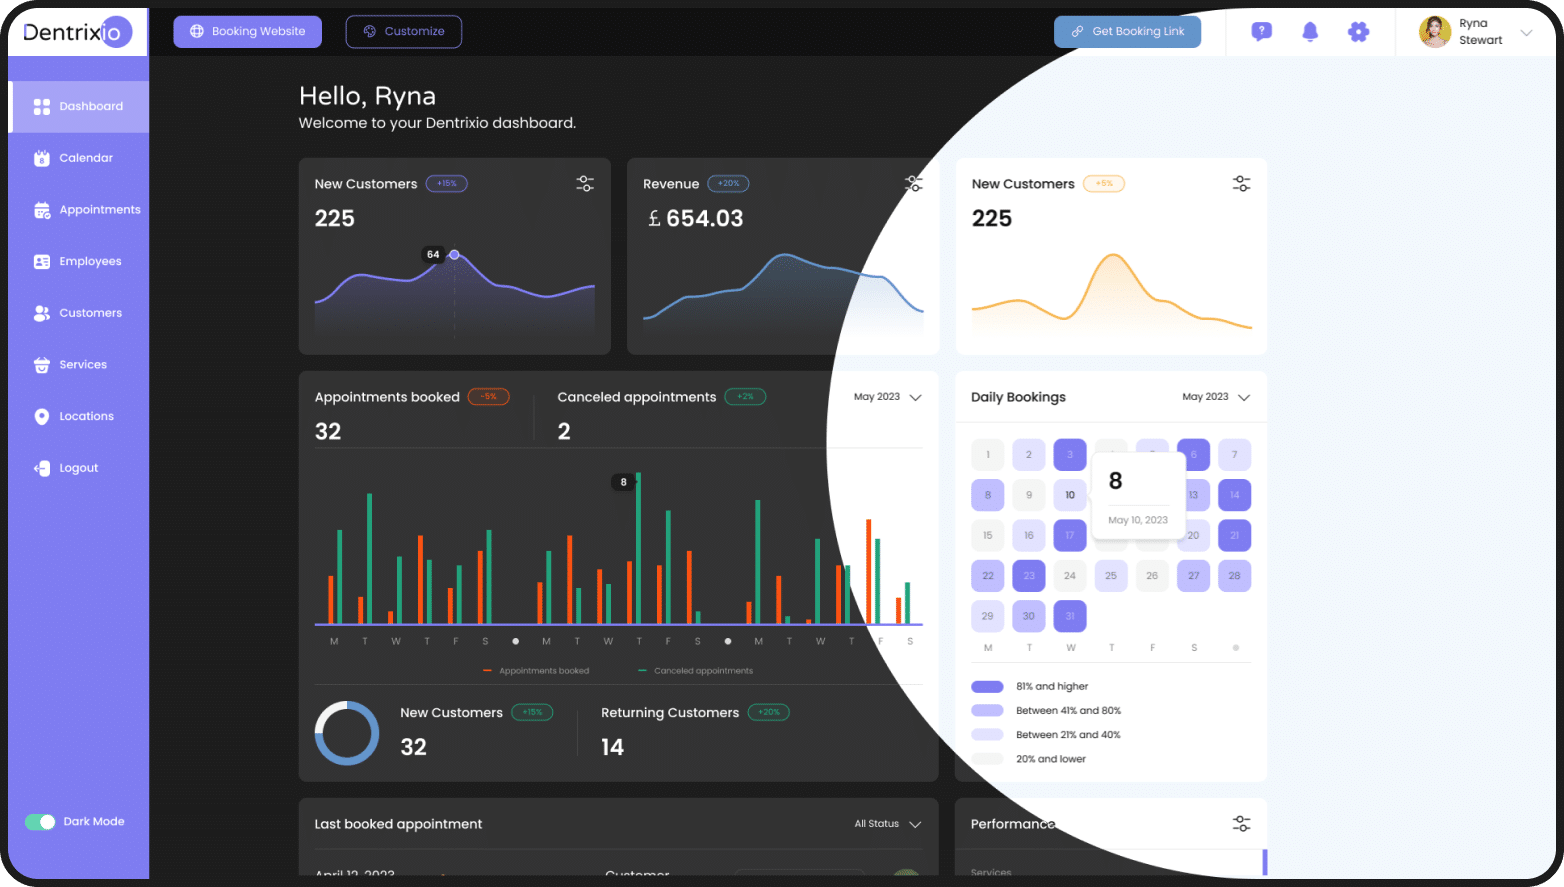Select Services in the sidebar menu

click(x=82, y=365)
